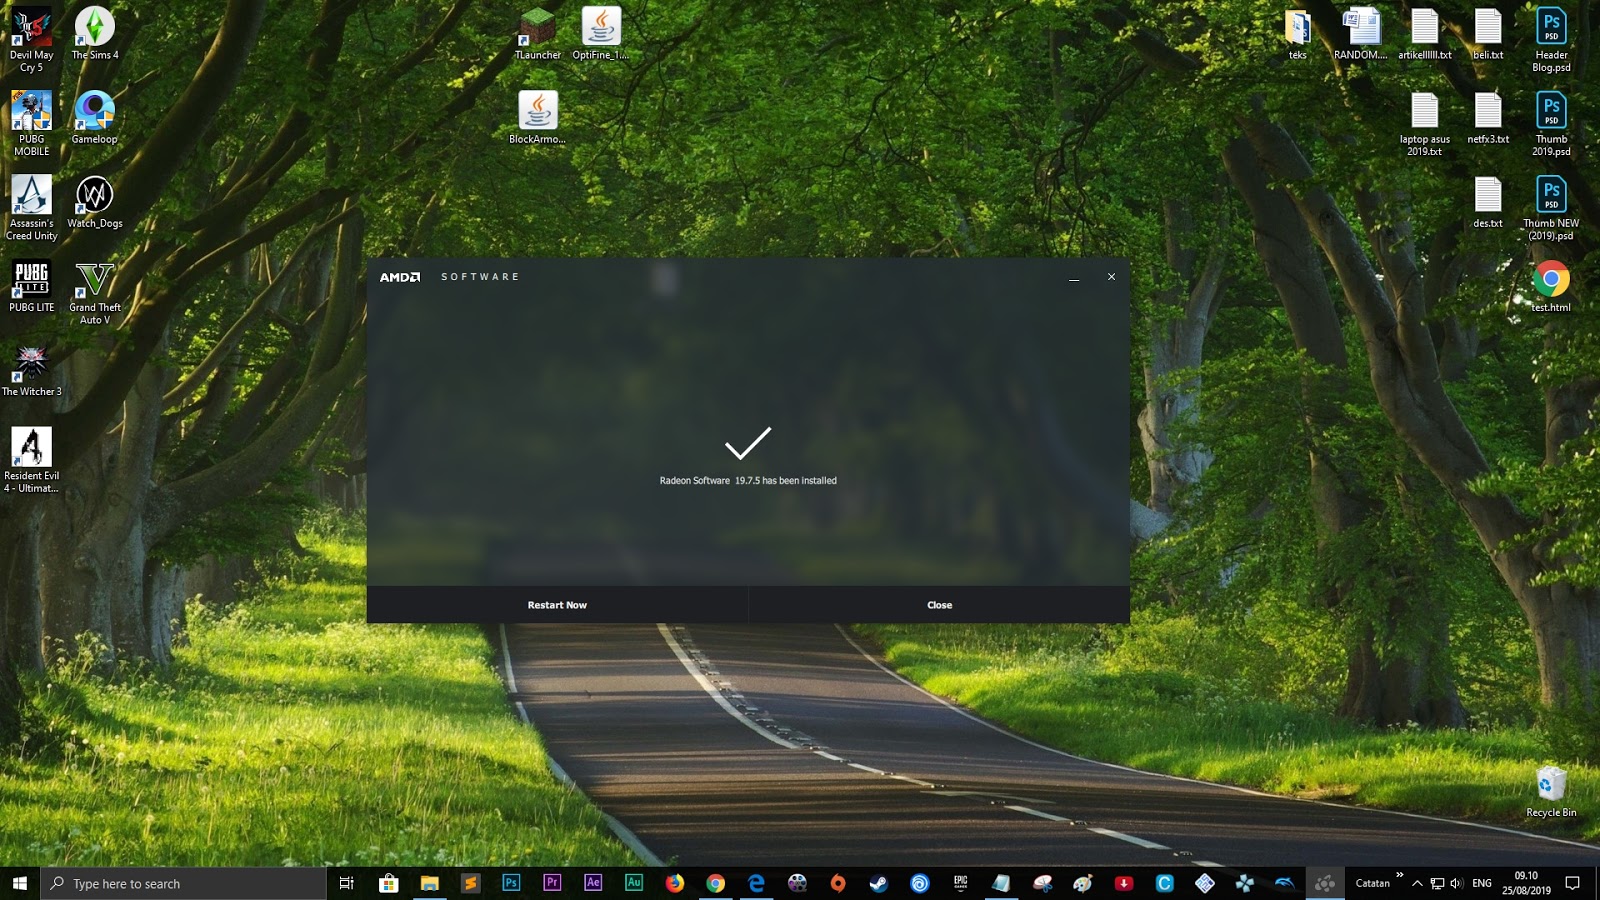Select The Witcher 3 desktop icon
1600x900 pixels.
point(31,370)
